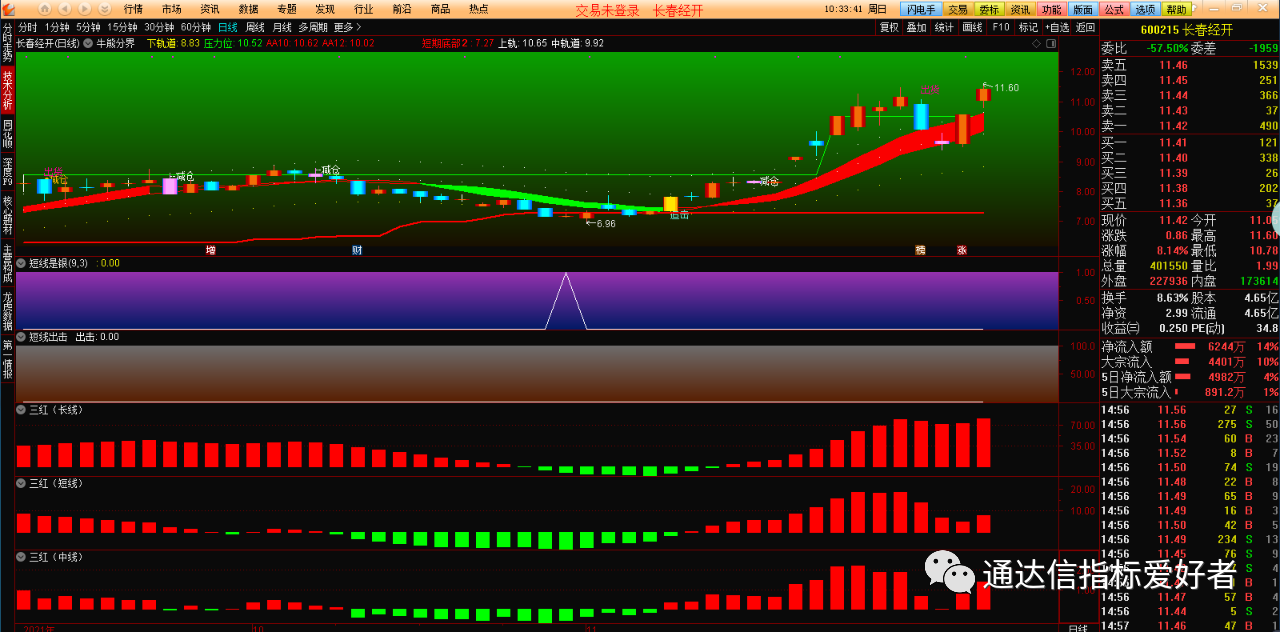Image resolution: width=1280 pixels, height=632 pixels.
Task: Select the 龙虎数据 sidebar tab
Action: tap(7, 312)
